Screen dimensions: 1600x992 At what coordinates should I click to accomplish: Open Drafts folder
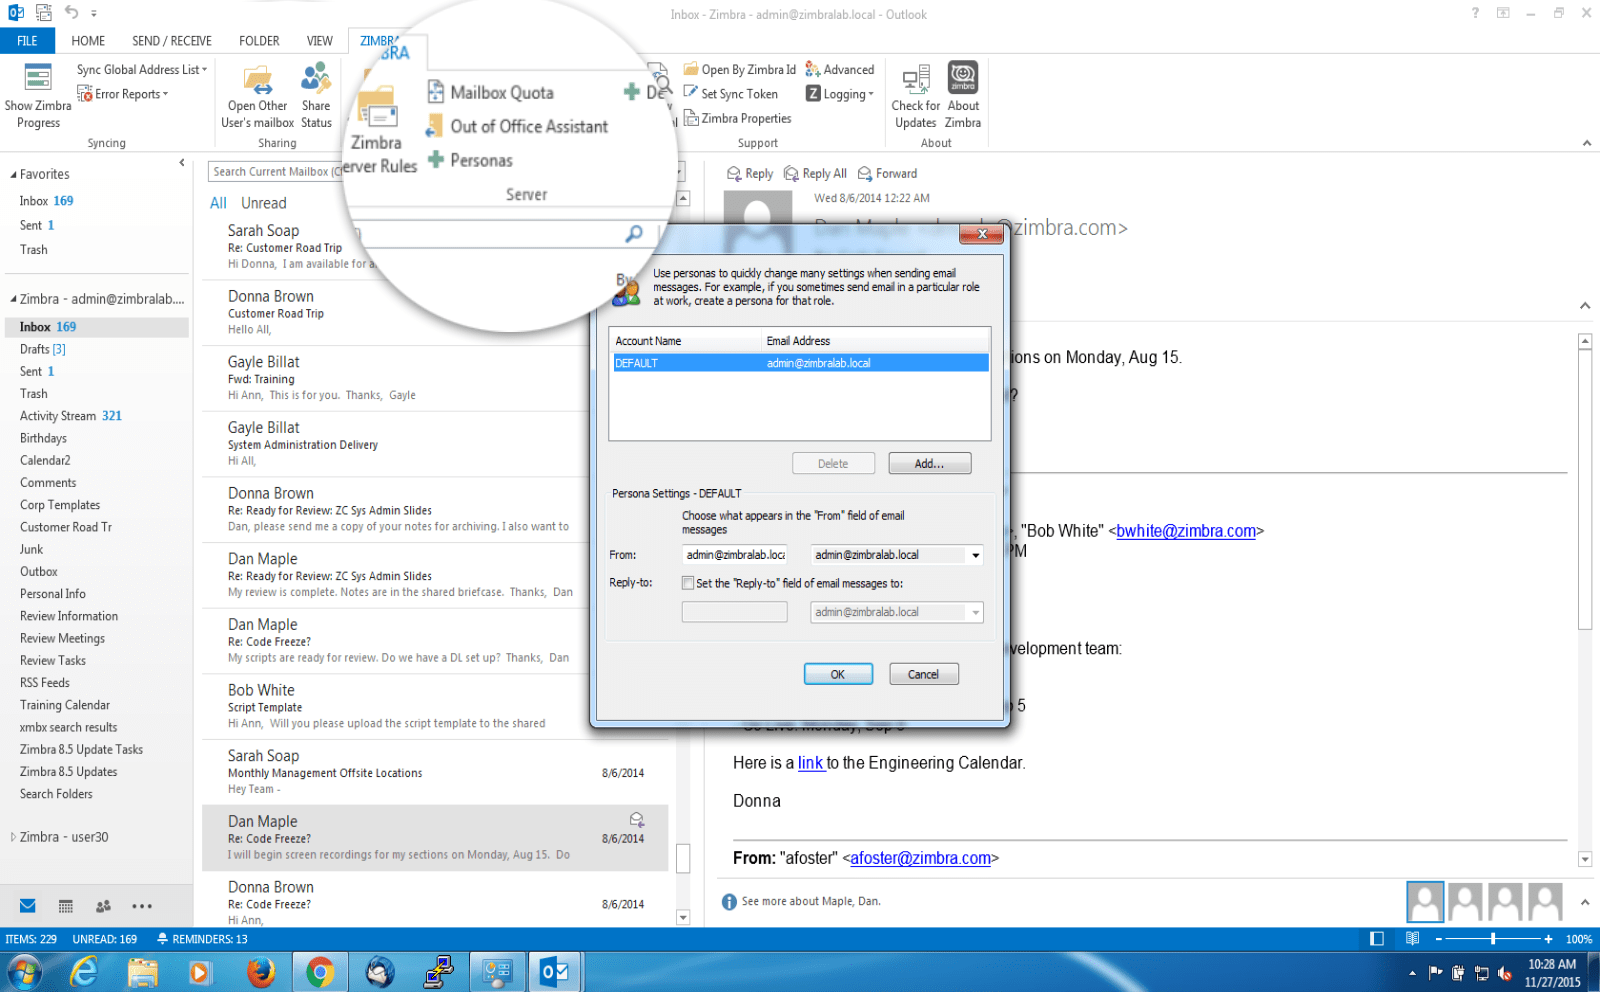coord(42,349)
